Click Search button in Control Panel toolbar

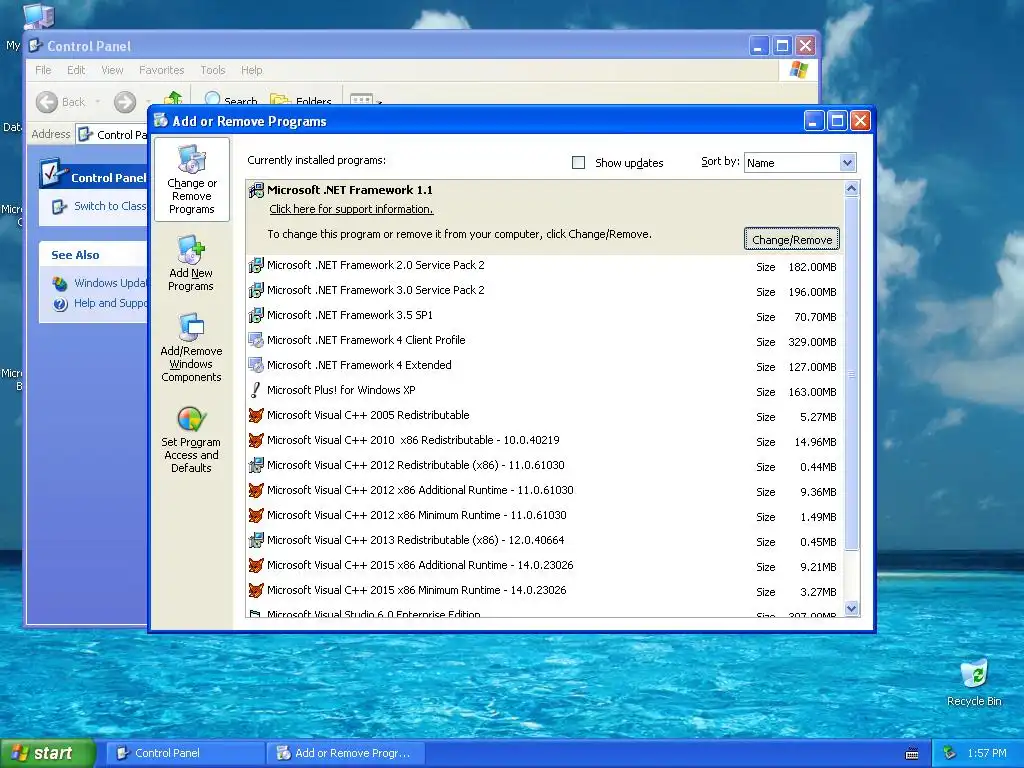[231, 99]
